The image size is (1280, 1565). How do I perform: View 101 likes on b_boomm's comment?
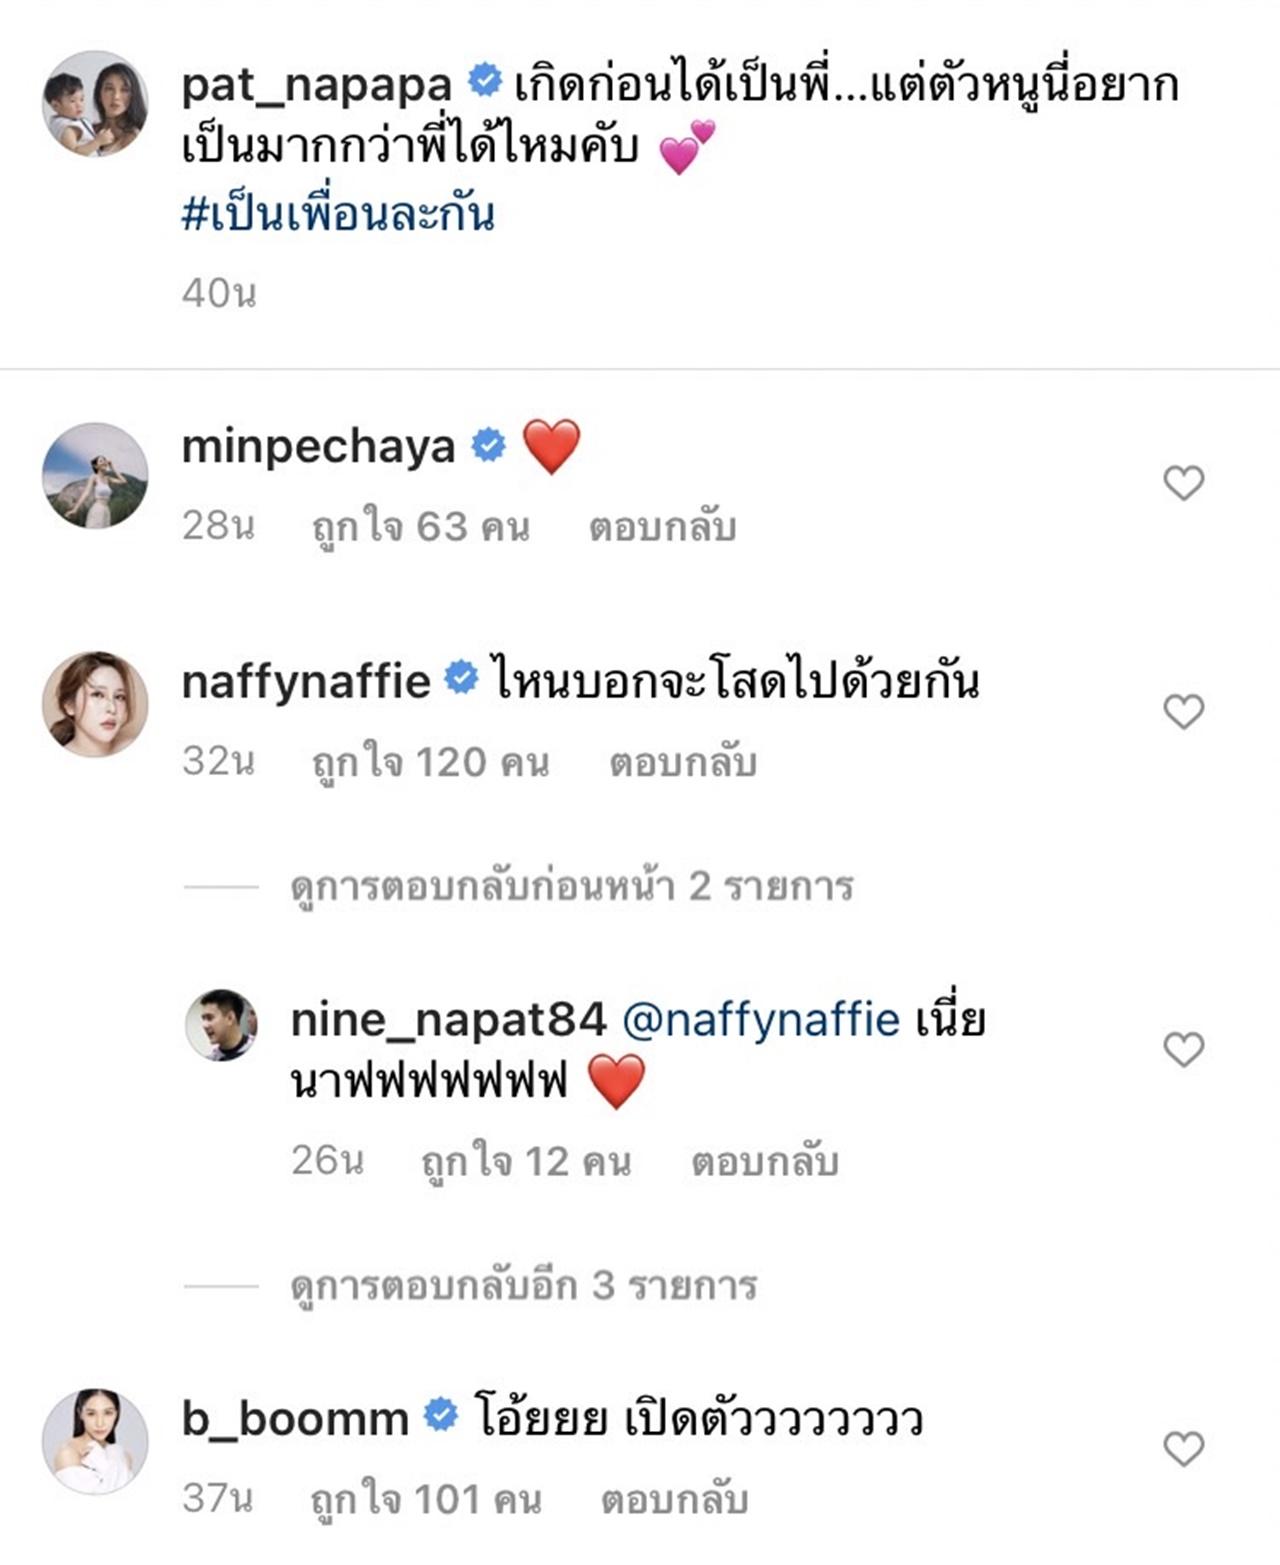tap(426, 1500)
